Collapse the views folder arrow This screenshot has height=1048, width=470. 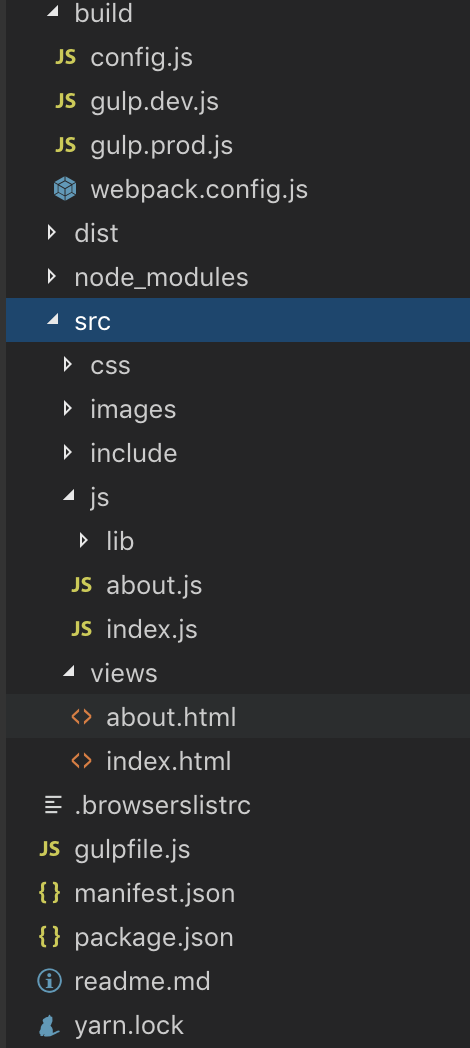coord(68,672)
